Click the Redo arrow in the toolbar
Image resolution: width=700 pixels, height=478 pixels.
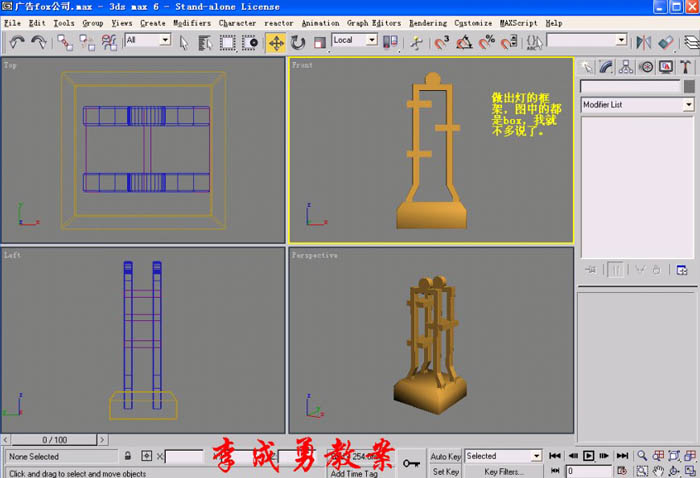click(39, 42)
